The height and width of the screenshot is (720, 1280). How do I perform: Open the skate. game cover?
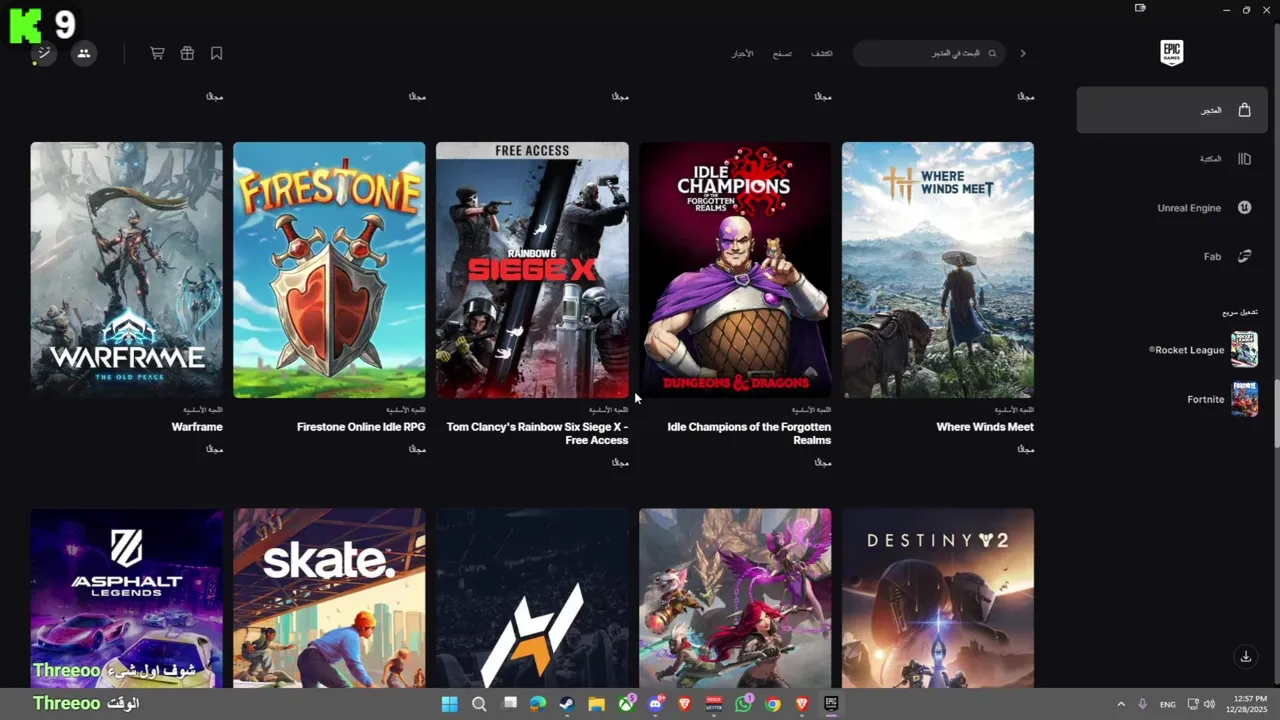pyautogui.click(x=329, y=598)
